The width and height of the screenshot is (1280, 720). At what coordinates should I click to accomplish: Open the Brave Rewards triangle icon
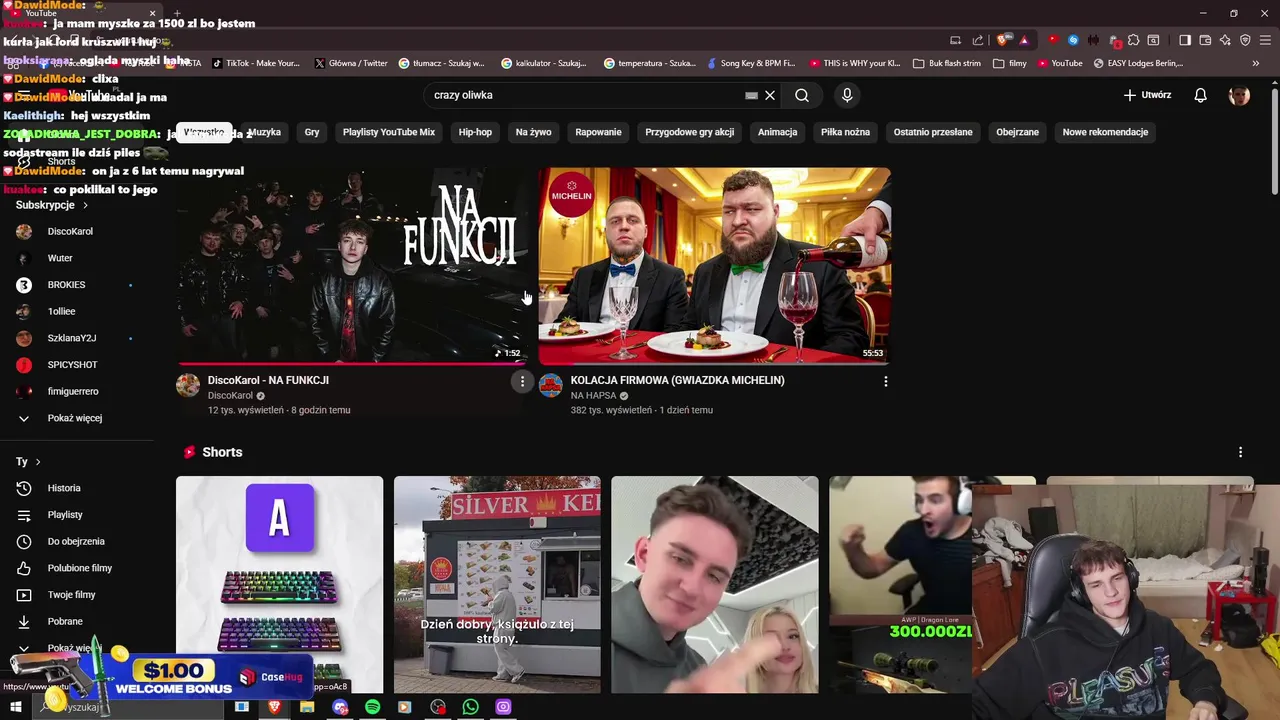click(x=1024, y=40)
